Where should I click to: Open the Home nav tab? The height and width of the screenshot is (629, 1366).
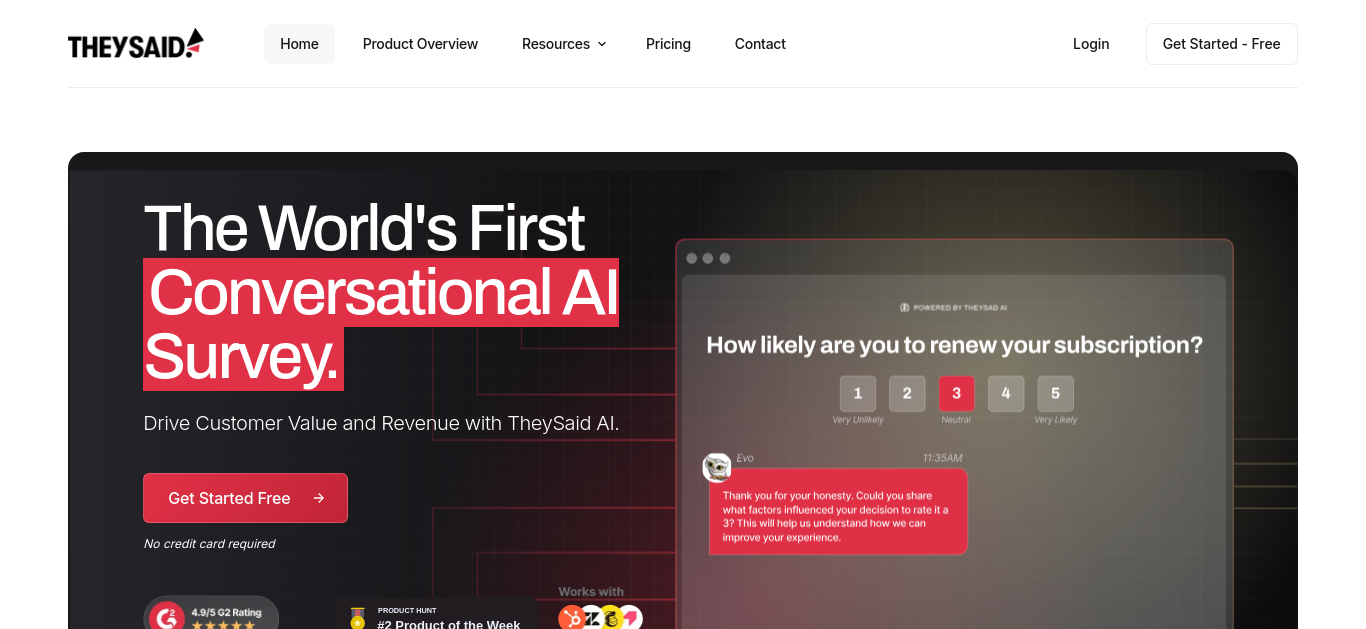299,44
